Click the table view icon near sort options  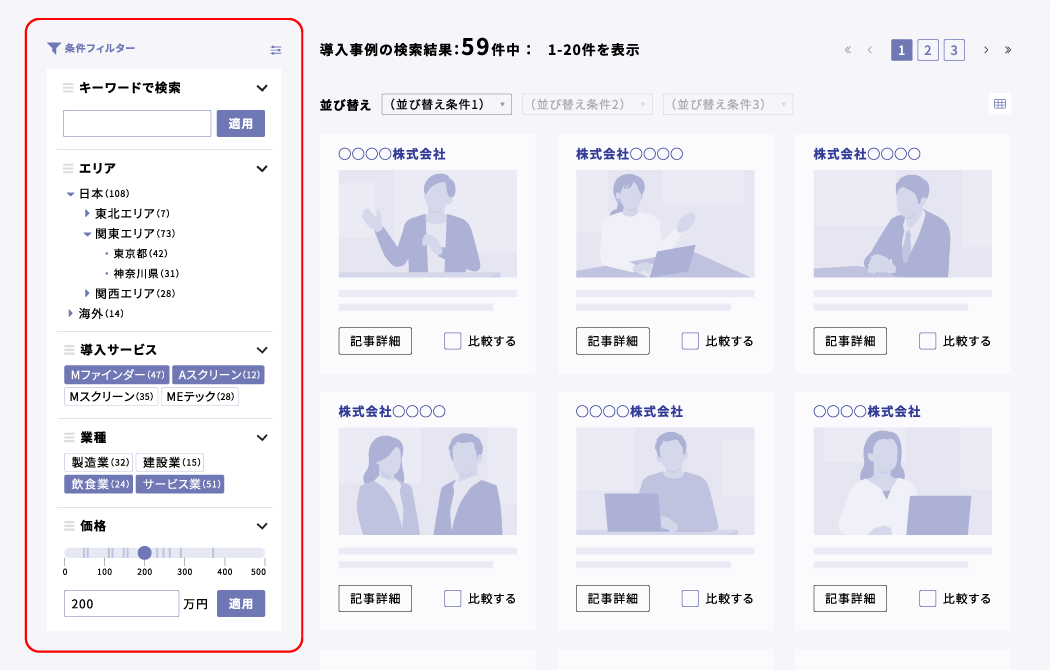click(x=999, y=103)
